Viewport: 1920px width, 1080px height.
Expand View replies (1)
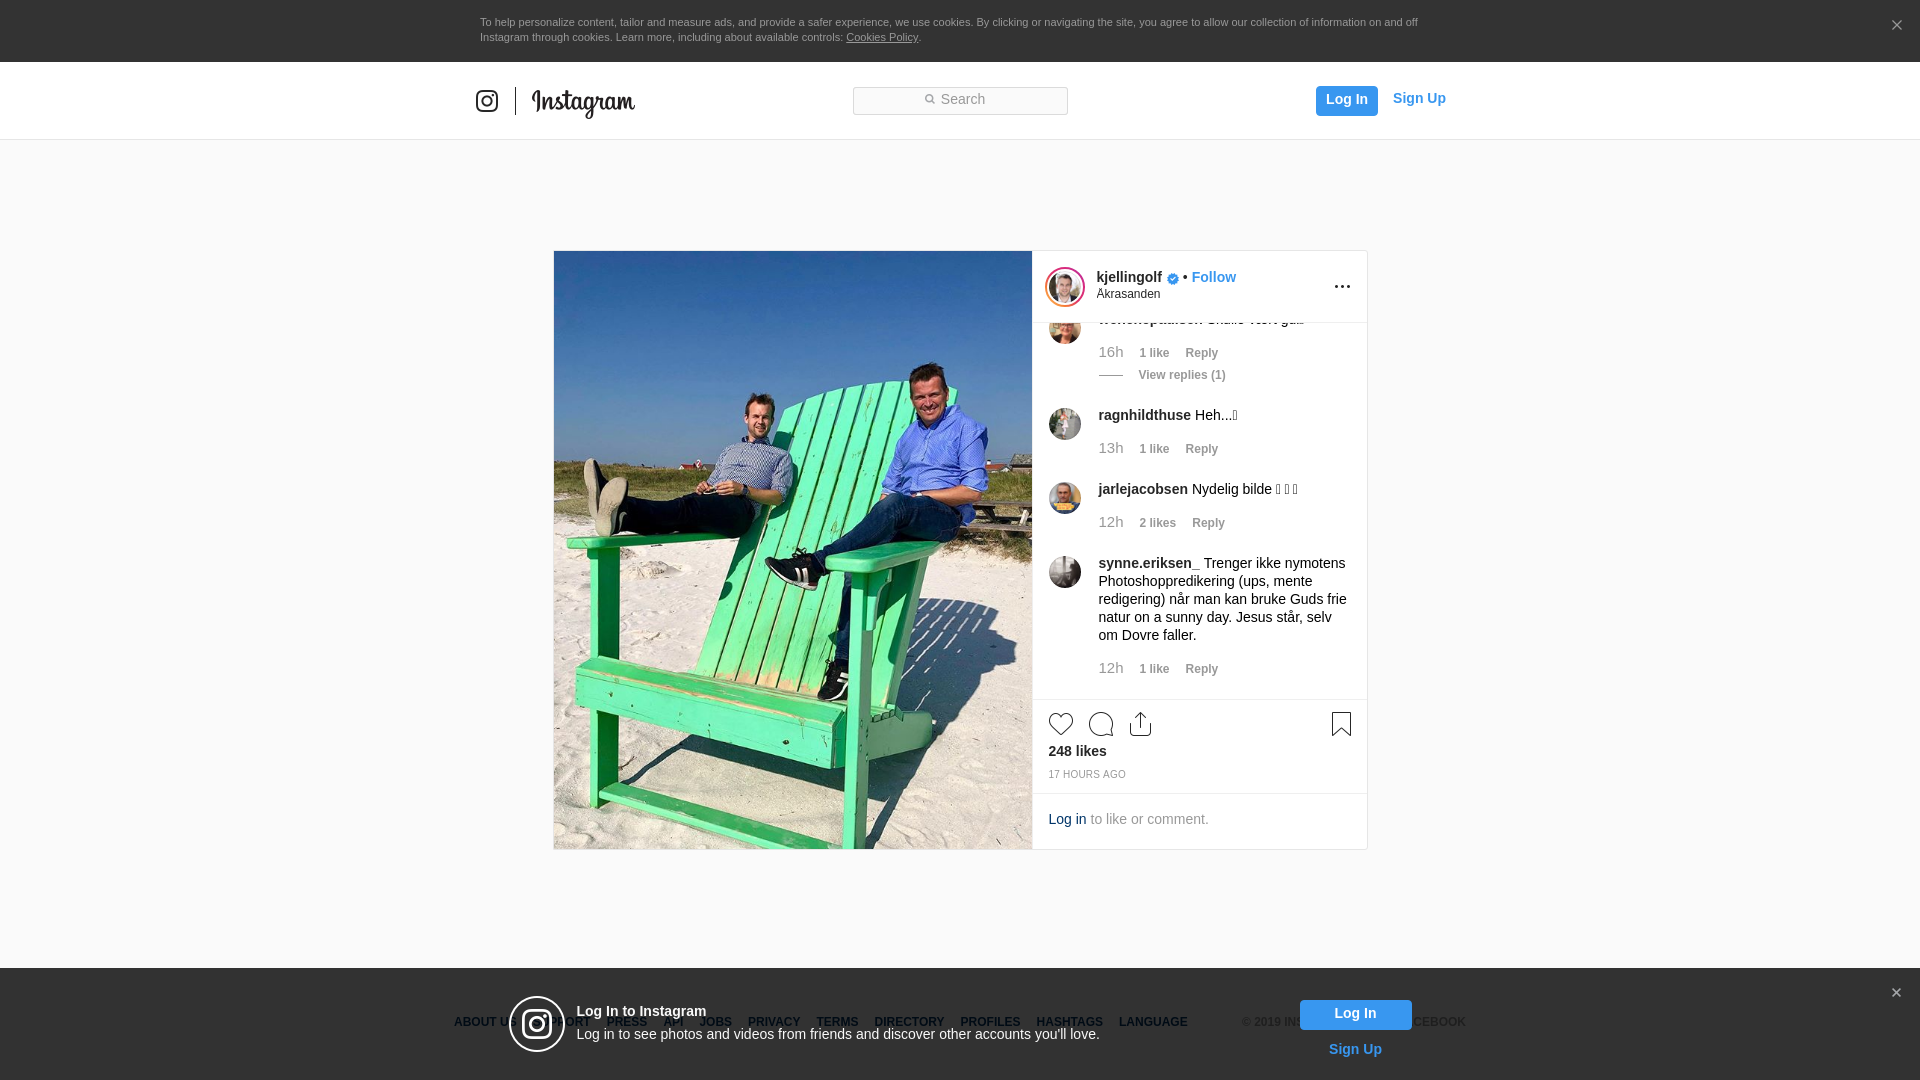(1181, 375)
